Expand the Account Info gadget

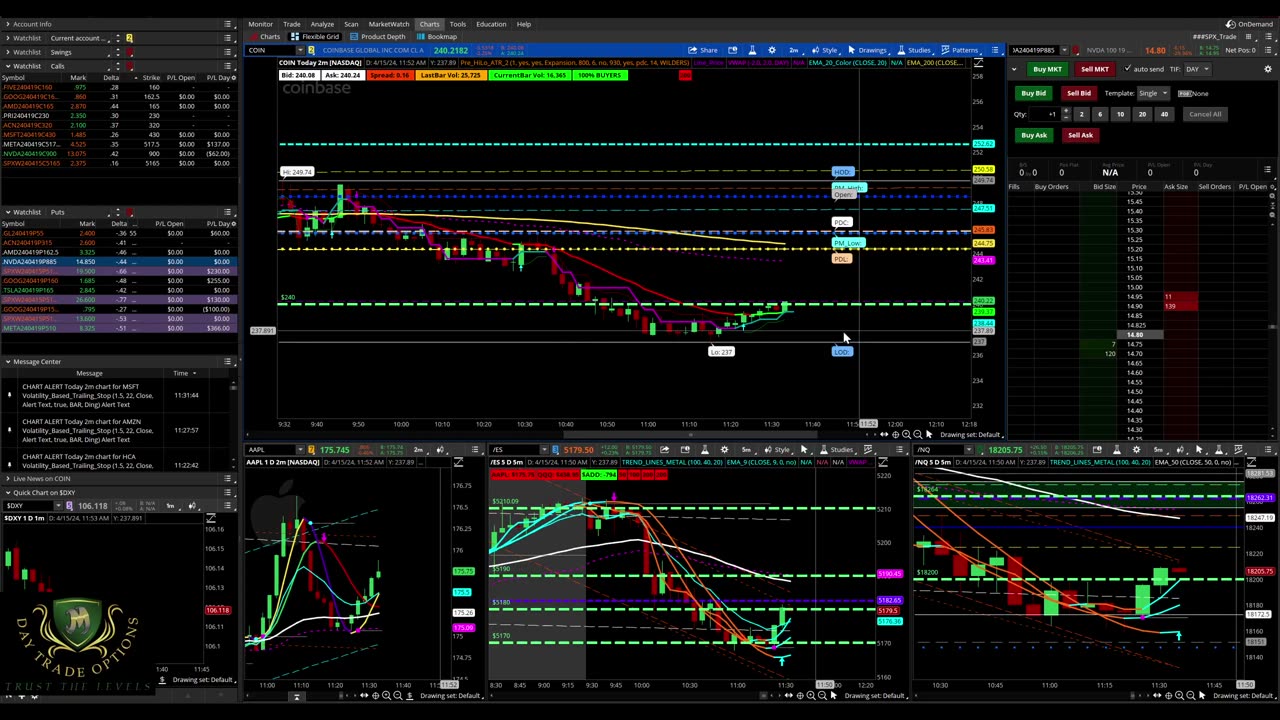click(7, 24)
